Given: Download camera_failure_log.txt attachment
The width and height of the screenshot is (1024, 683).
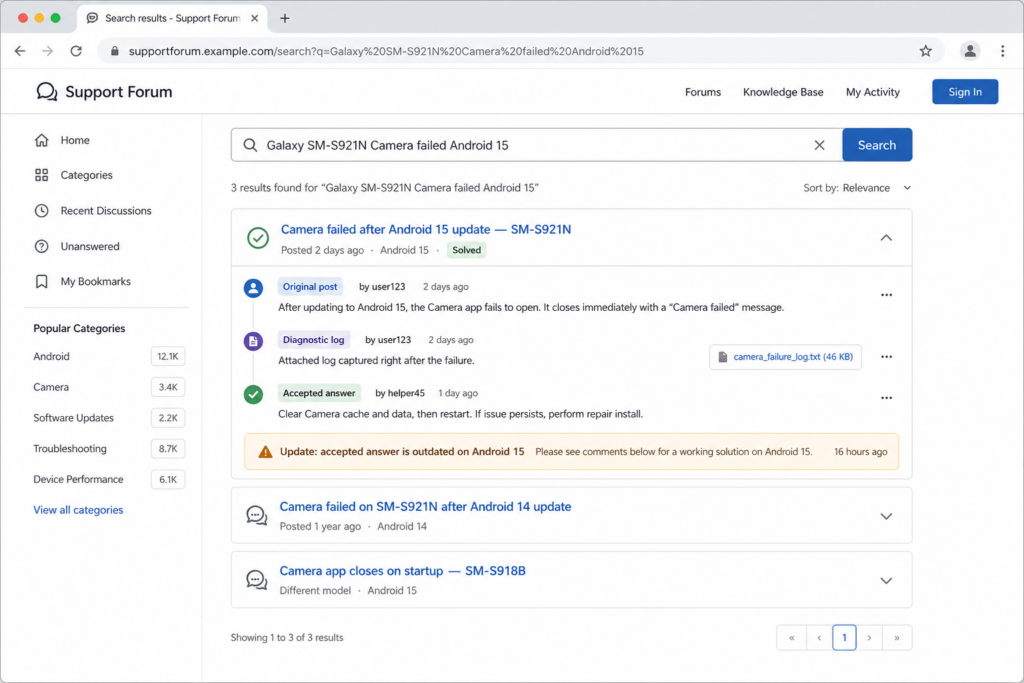Looking at the screenshot, I should point(785,357).
